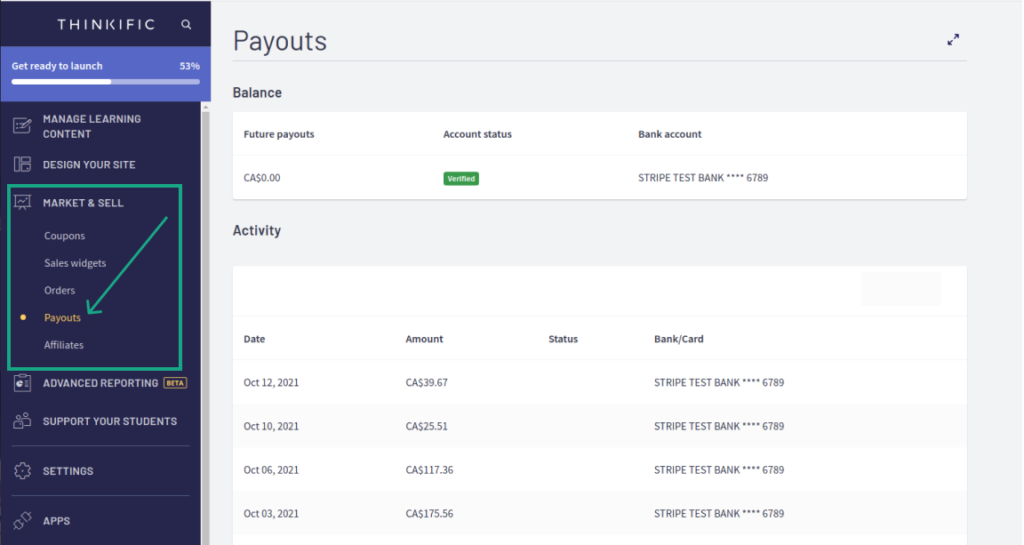The image size is (1024, 545).
Task: Click the Market & Sell chart icon
Action: tap(22, 203)
